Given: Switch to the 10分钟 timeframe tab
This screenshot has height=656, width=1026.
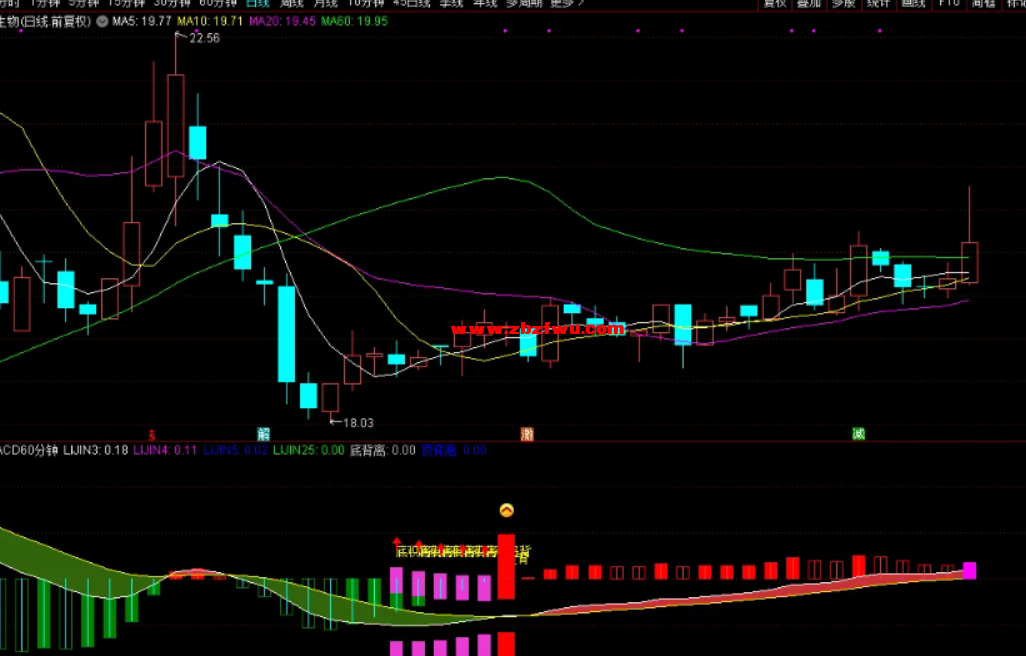Looking at the screenshot, I should pos(366,3).
